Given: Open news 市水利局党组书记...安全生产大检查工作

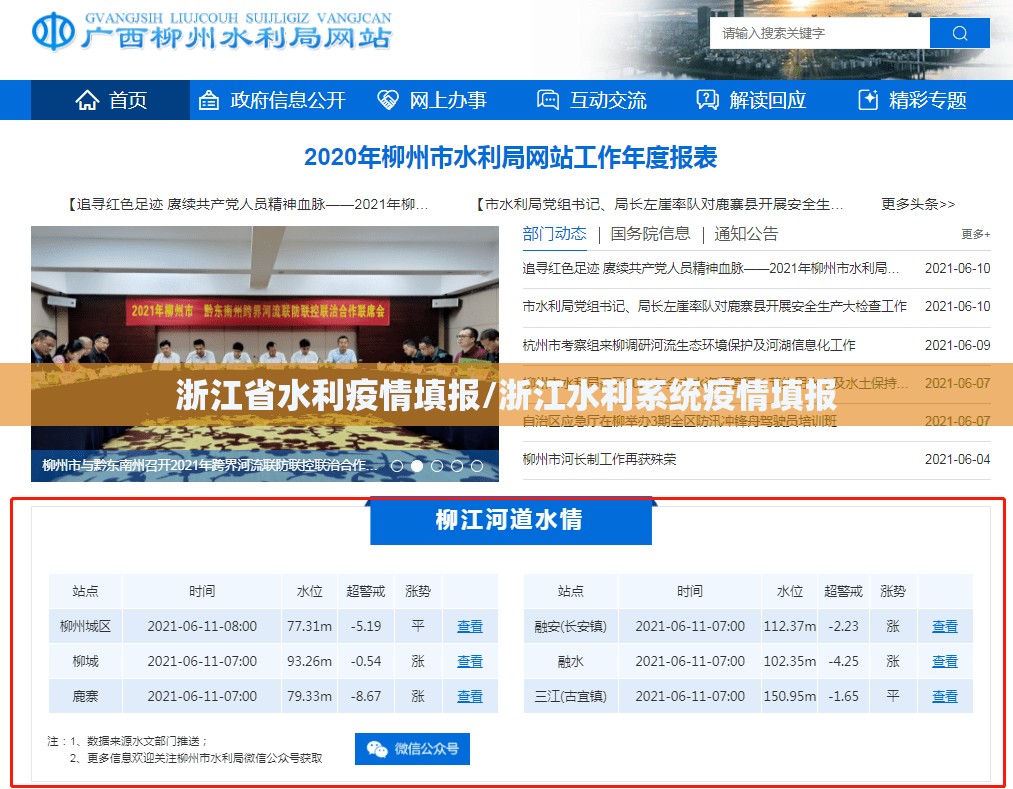Looking at the screenshot, I should (715, 306).
